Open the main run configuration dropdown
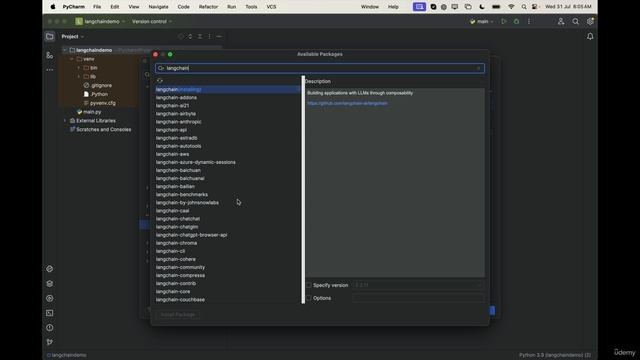Image resolution: width=640 pixels, height=360 pixels. [x=482, y=22]
